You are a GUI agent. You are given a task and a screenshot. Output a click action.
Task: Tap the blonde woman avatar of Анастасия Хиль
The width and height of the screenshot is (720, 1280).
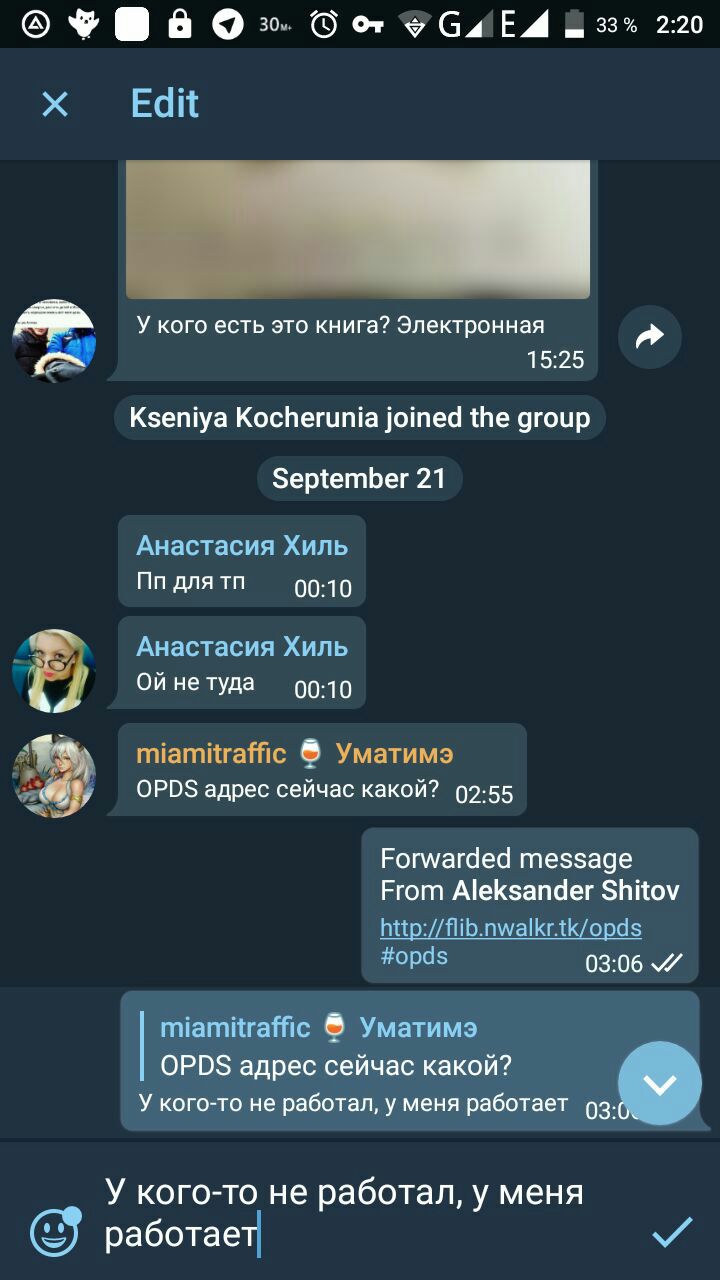point(54,671)
